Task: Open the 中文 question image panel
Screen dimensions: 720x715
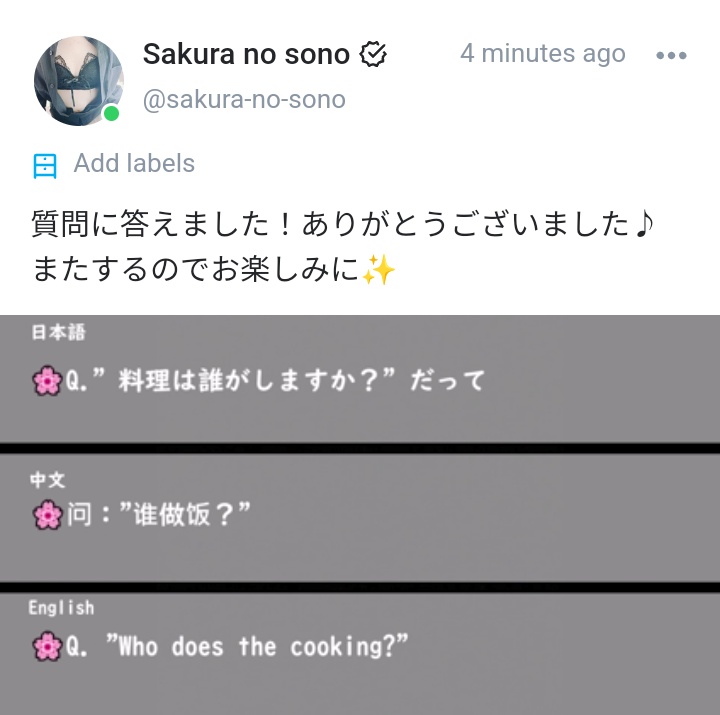Action: coord(360,518)
